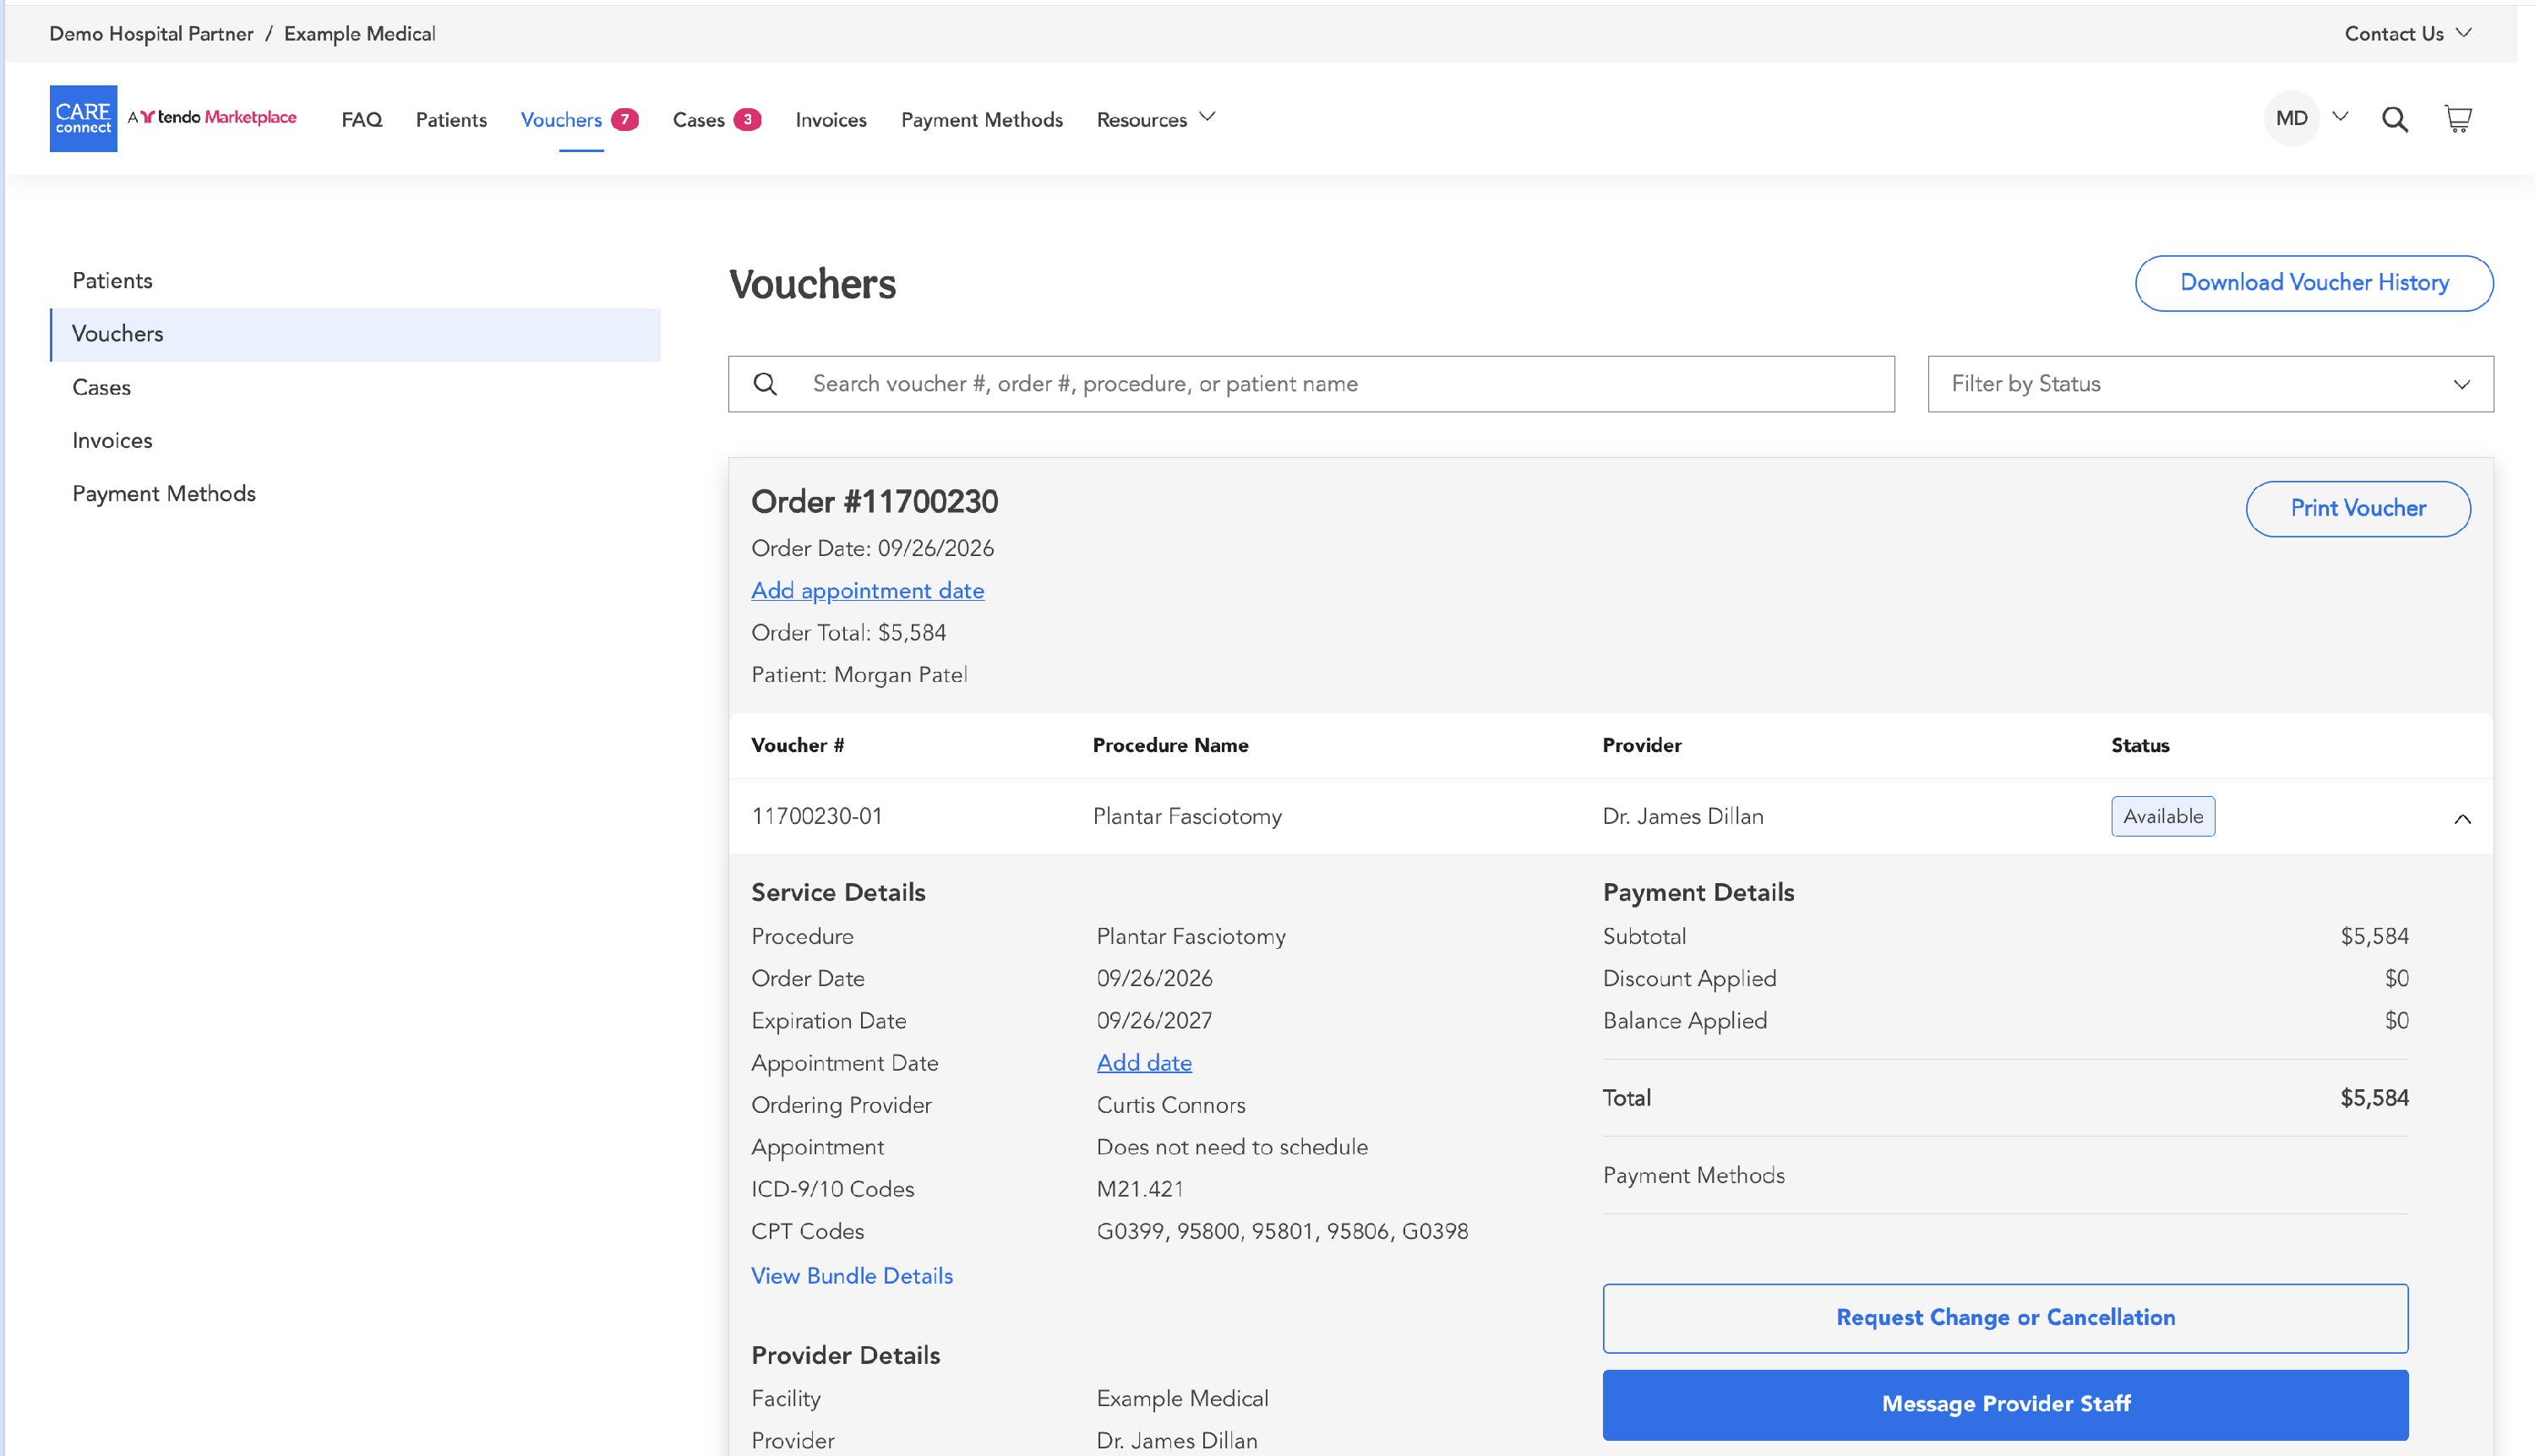Open Patients in top navigation
The width and height of the screenshot is (2535, 1456).
(451, 119)
